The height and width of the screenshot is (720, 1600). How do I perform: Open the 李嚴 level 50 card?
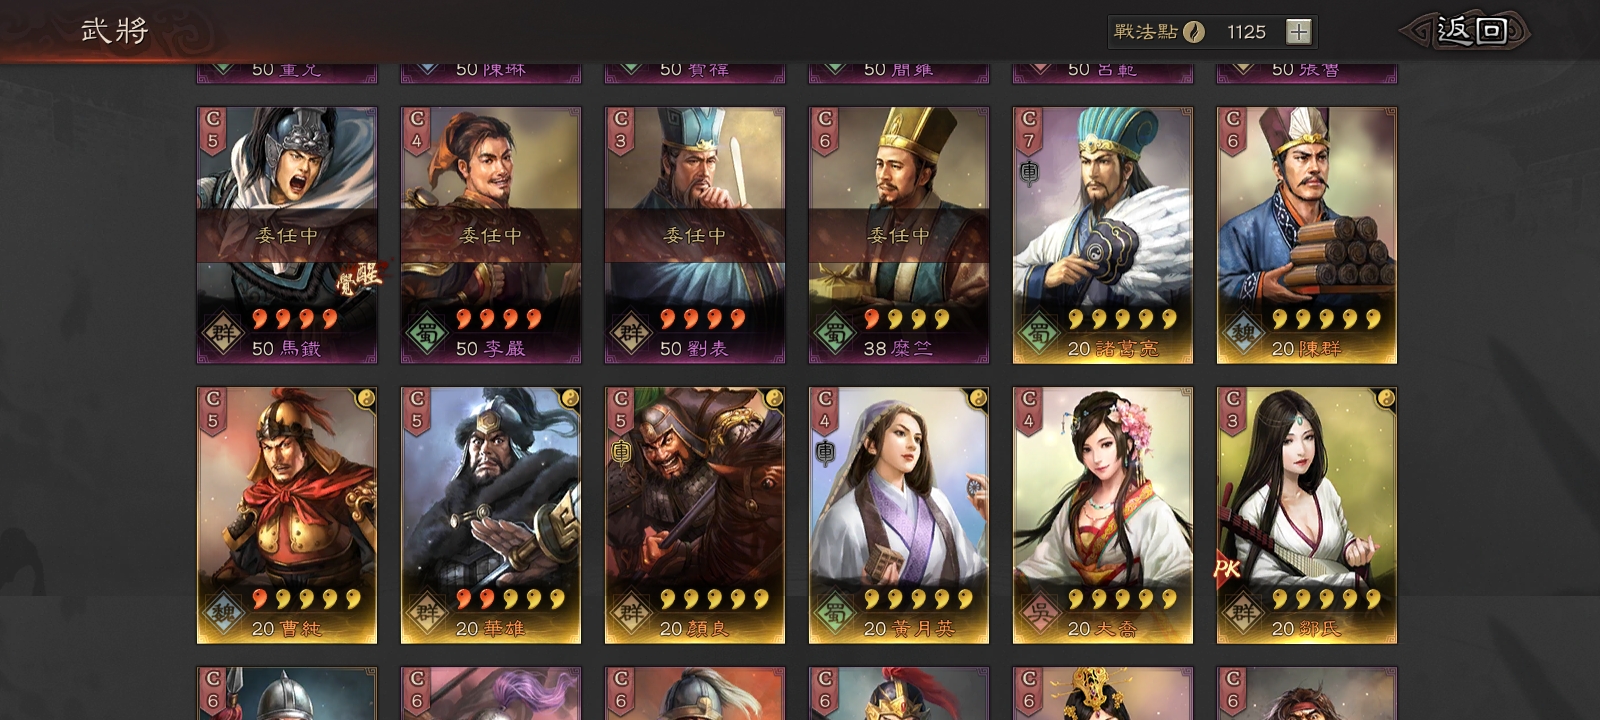491,235
